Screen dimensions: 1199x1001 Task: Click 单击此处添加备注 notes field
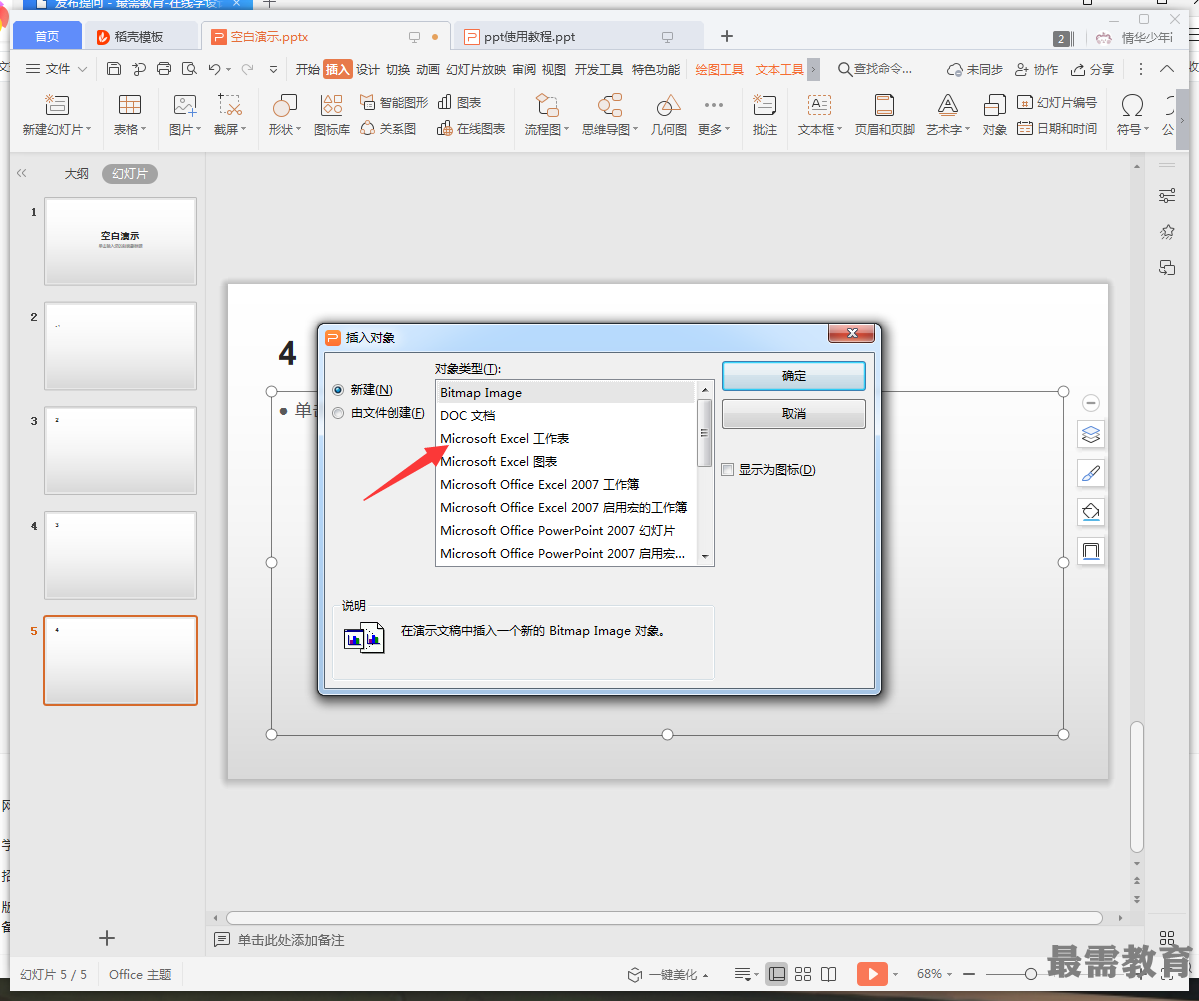(x=291, y=940)
